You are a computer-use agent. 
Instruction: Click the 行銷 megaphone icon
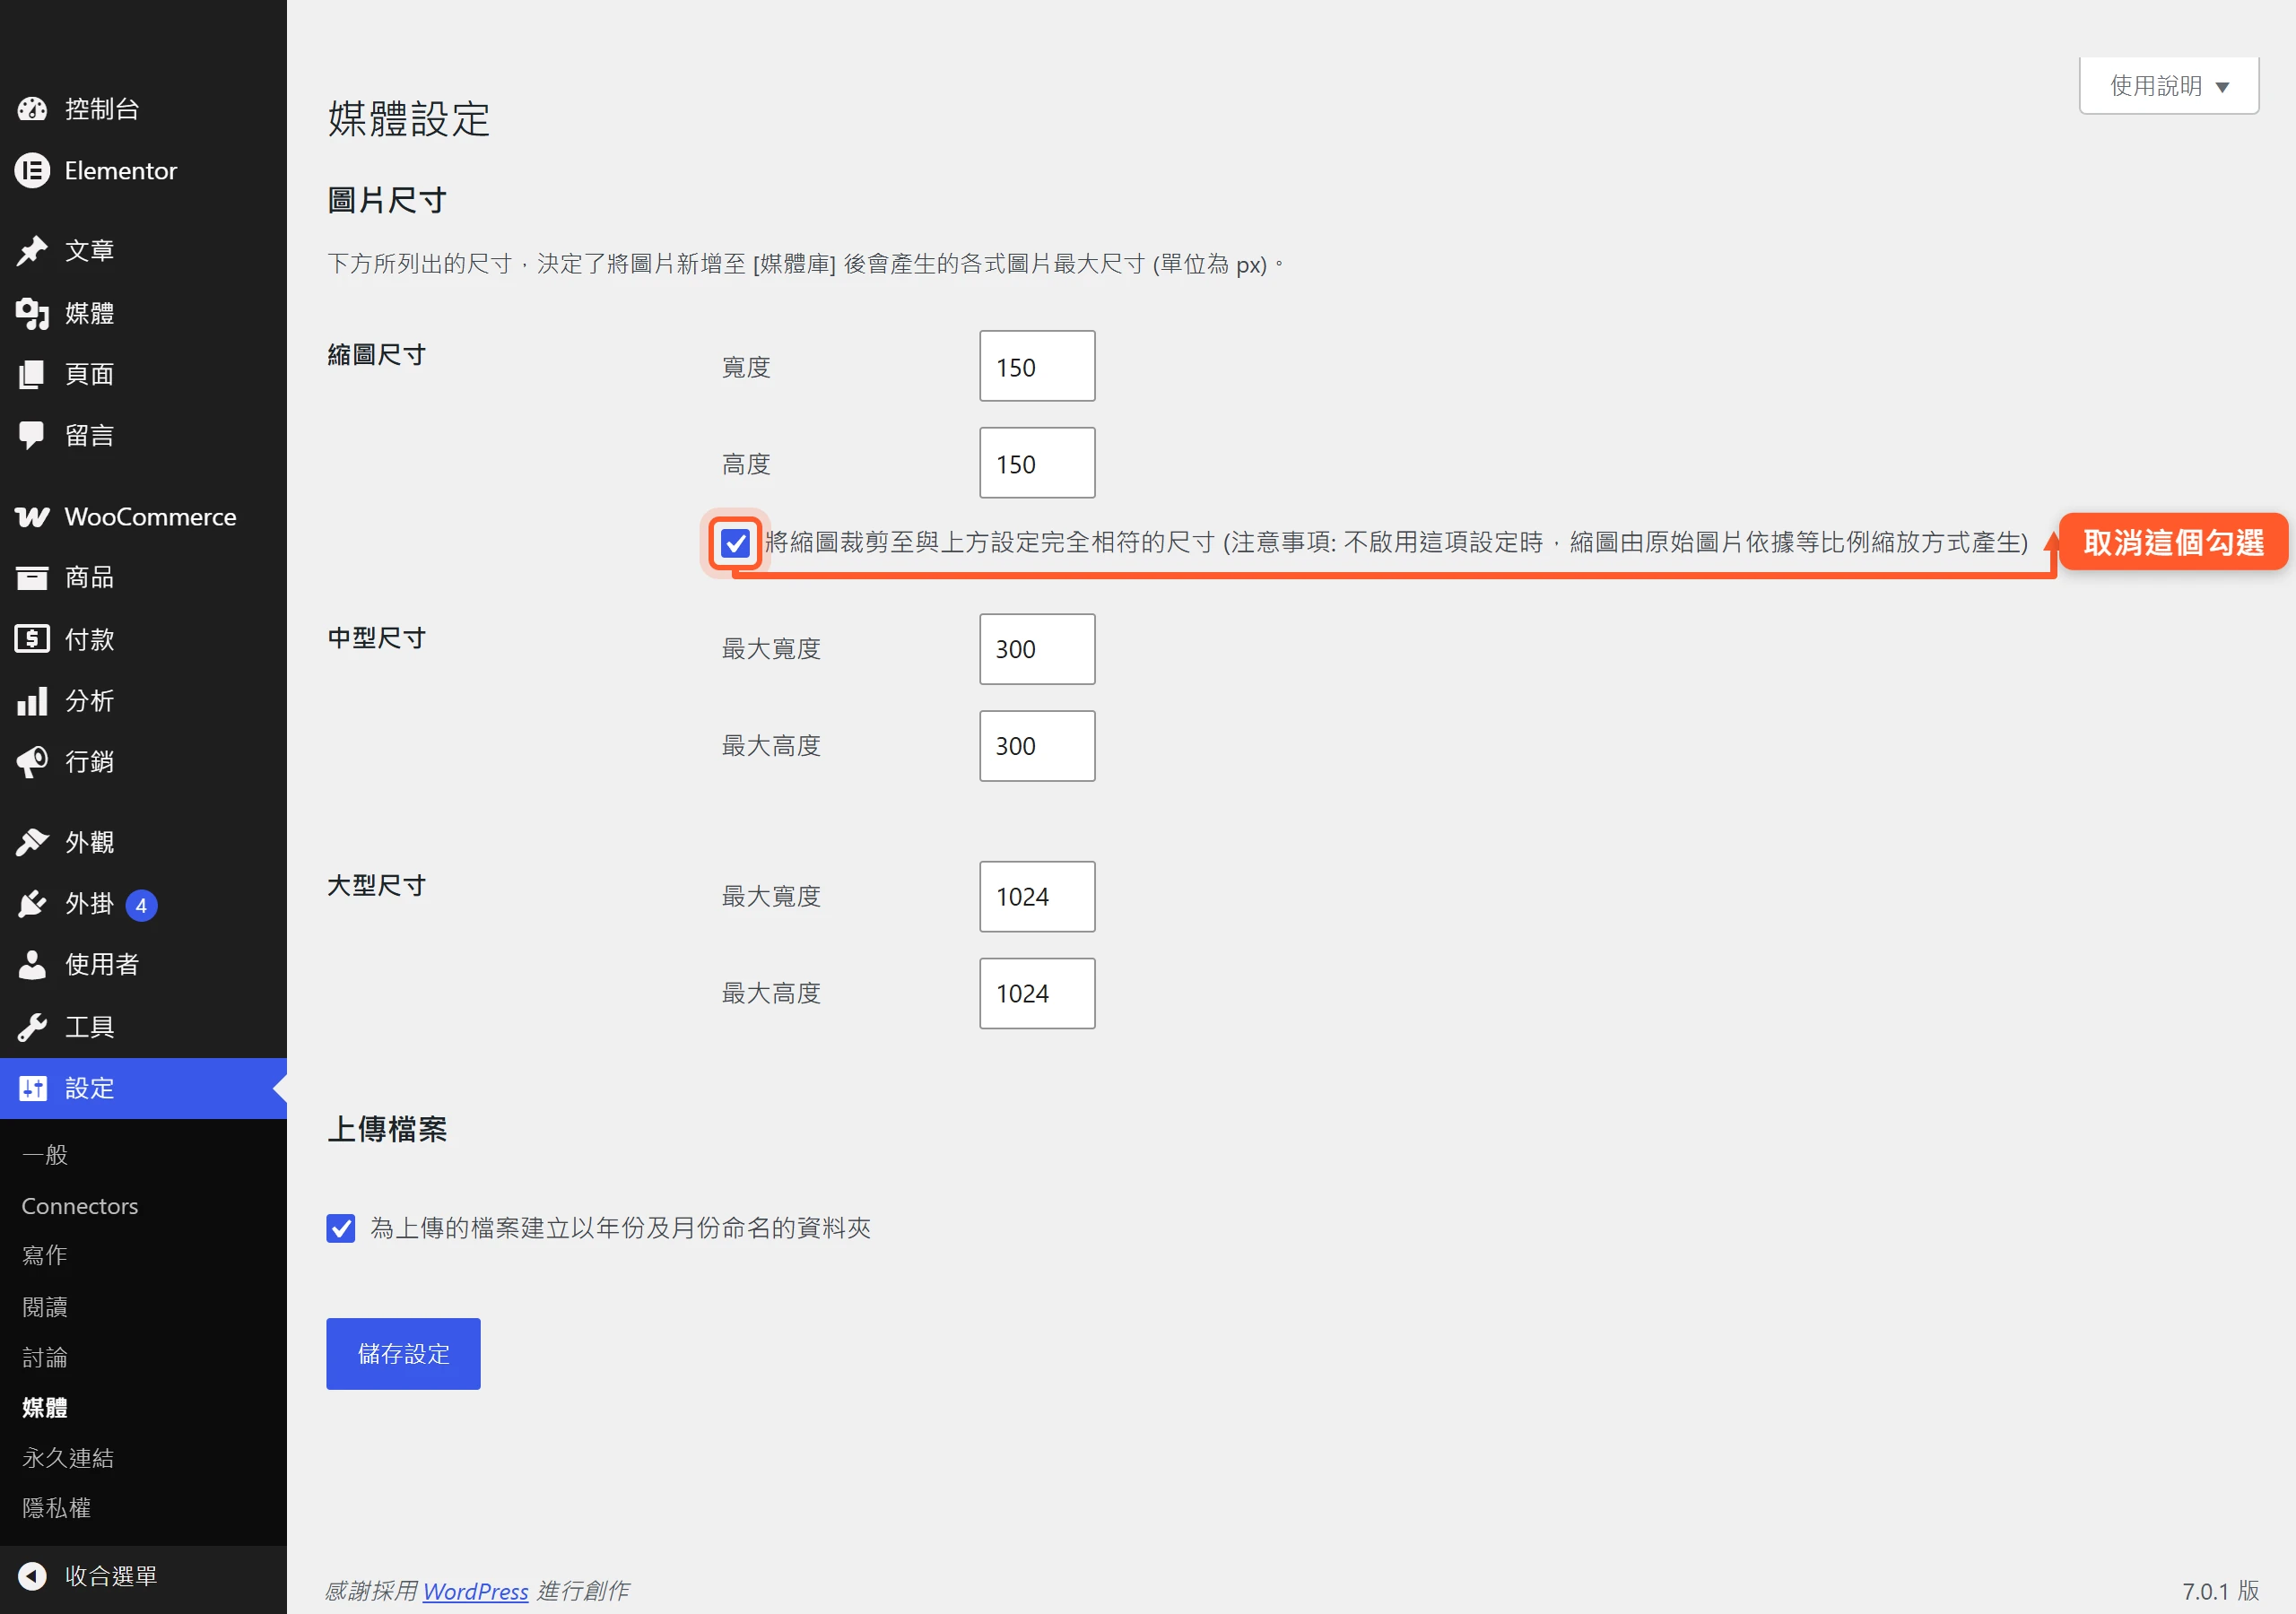tap(32, 762)
